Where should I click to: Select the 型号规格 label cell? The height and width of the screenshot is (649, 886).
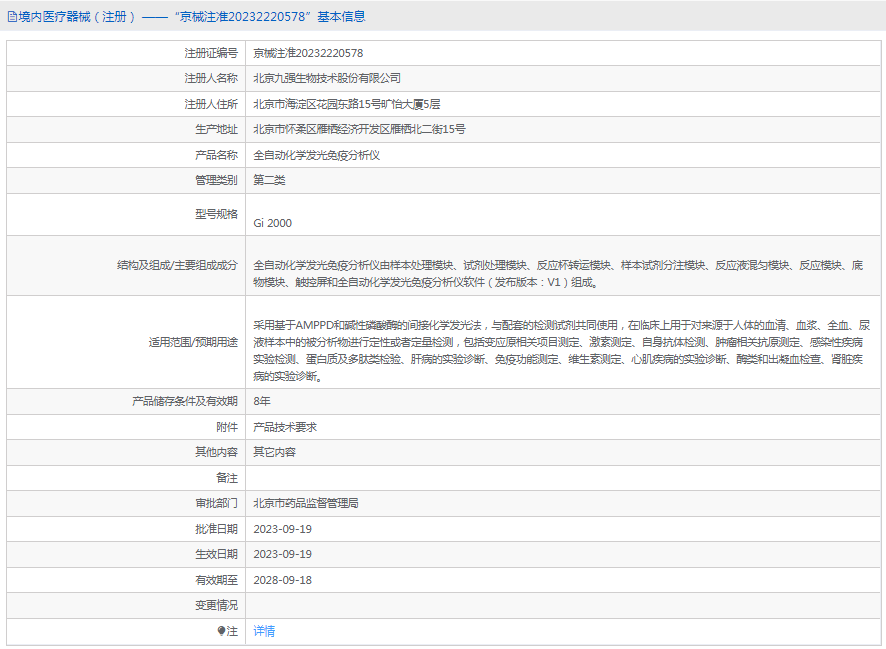(x=126, y=214)
